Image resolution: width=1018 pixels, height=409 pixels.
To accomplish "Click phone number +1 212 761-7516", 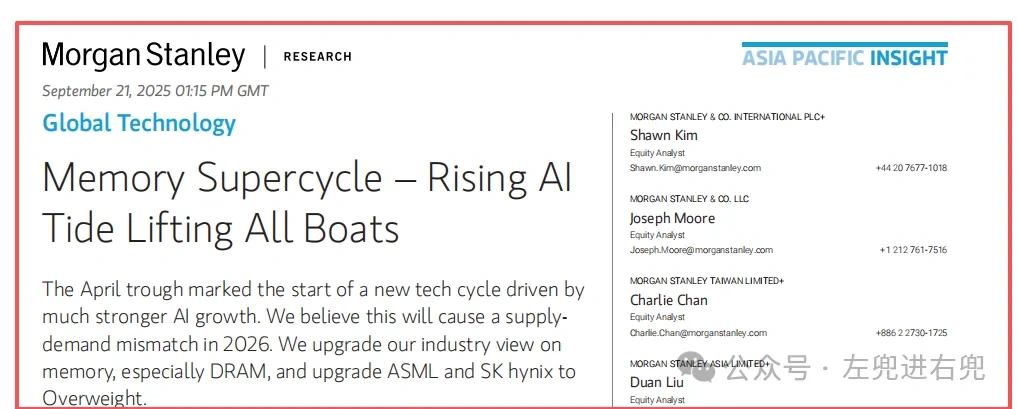I will (x=913, y=250).
